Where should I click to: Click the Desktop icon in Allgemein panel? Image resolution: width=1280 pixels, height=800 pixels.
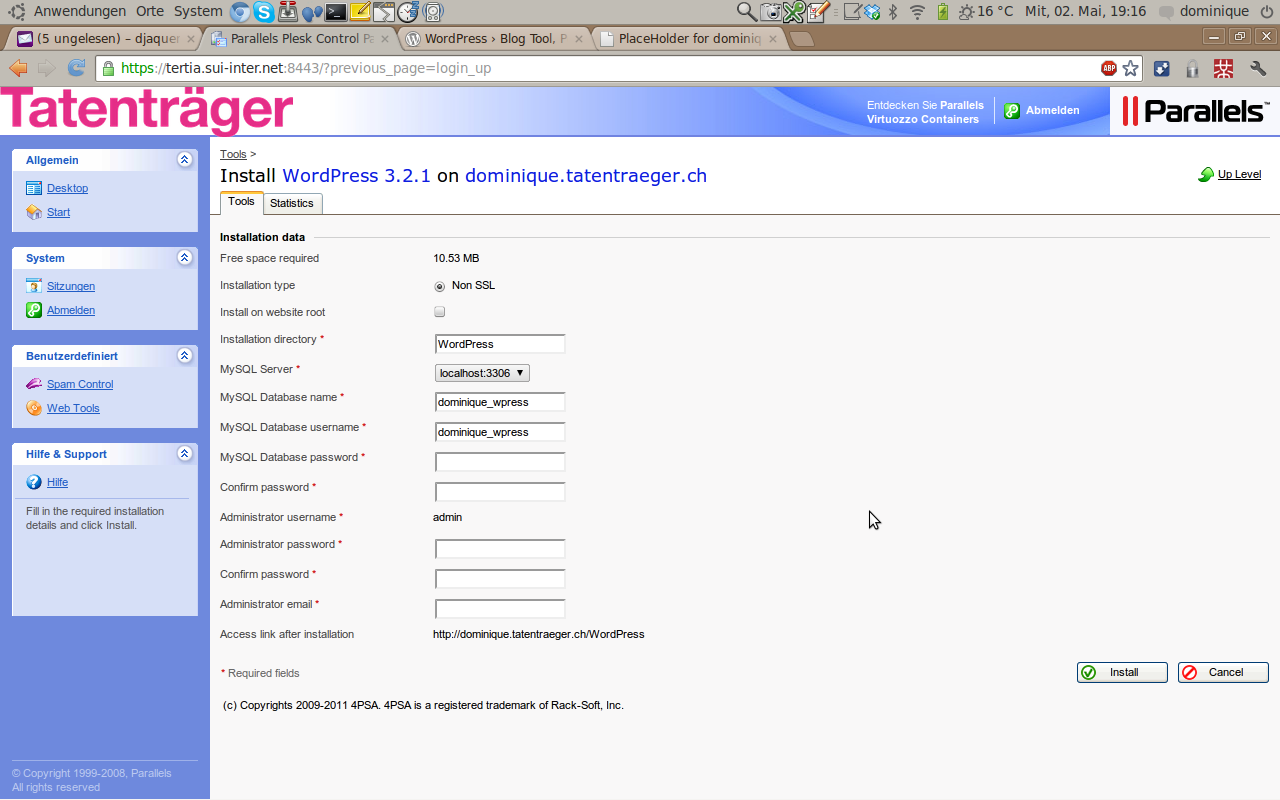click(34, 188)
